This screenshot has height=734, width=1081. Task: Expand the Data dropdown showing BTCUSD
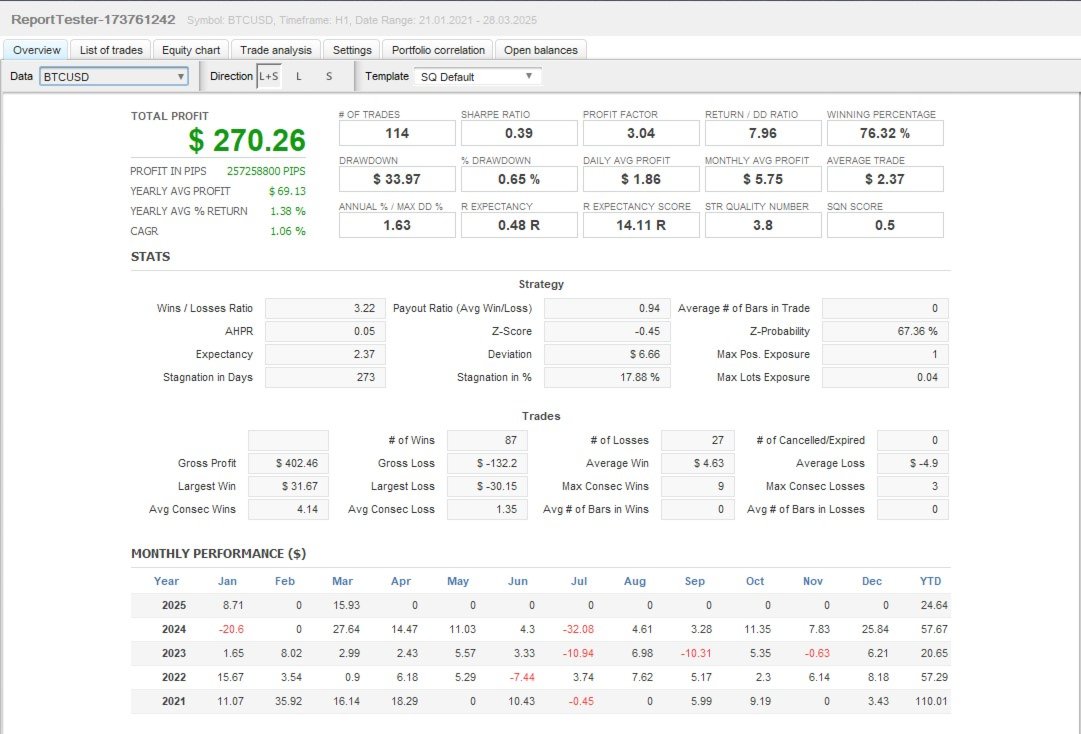114,77
